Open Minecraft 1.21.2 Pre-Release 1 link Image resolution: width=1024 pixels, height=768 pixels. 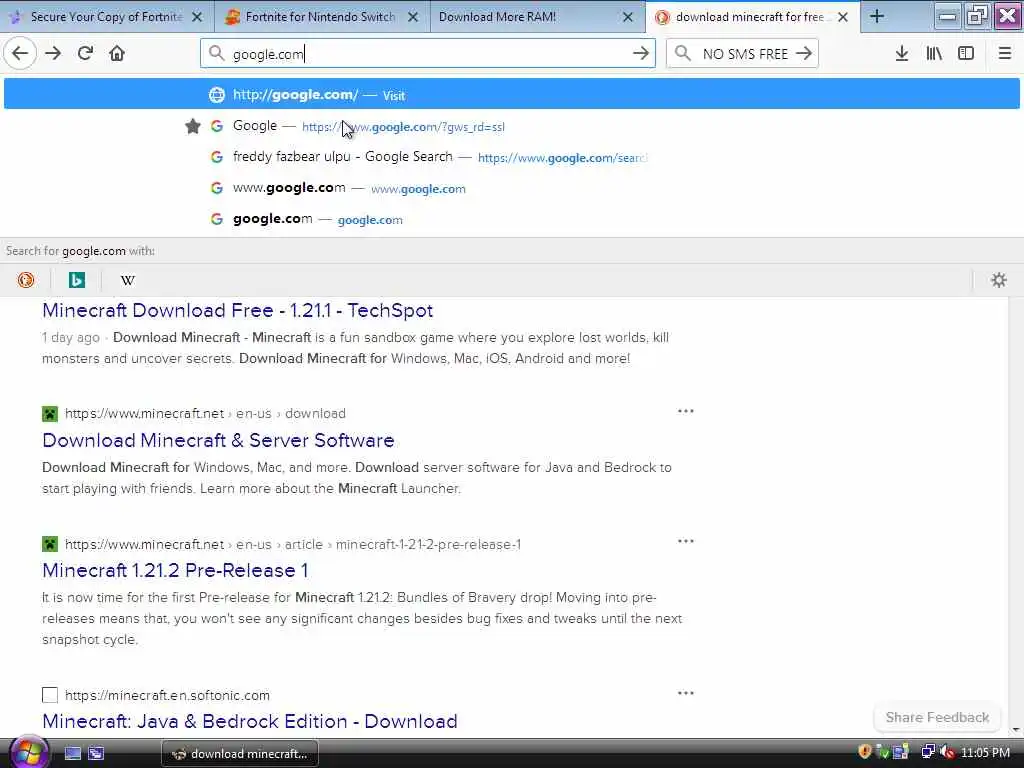click(175, 570)
